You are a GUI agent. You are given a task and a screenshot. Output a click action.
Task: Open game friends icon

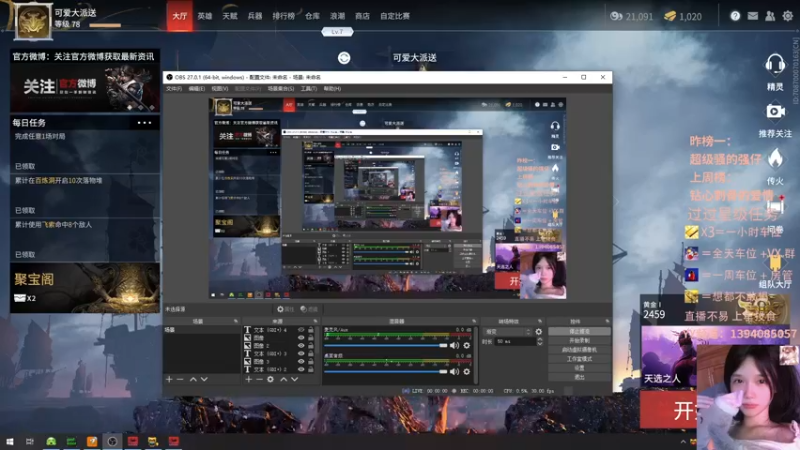click(770, 16)
